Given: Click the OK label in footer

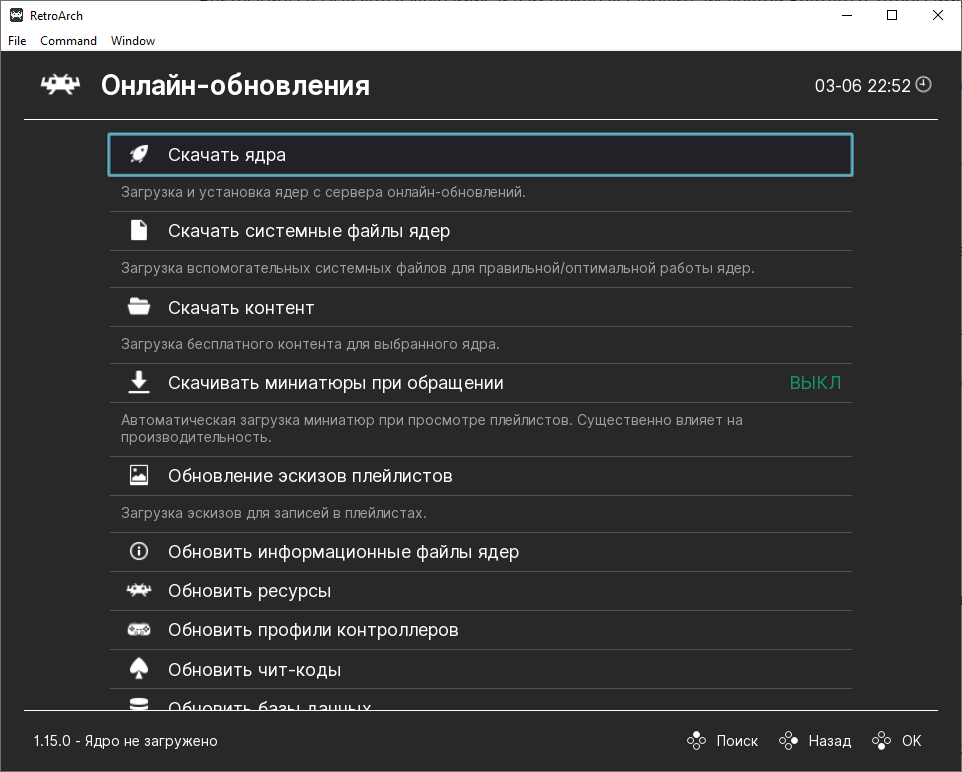Looking at the screenshot, I should click(x=911, y=741).
